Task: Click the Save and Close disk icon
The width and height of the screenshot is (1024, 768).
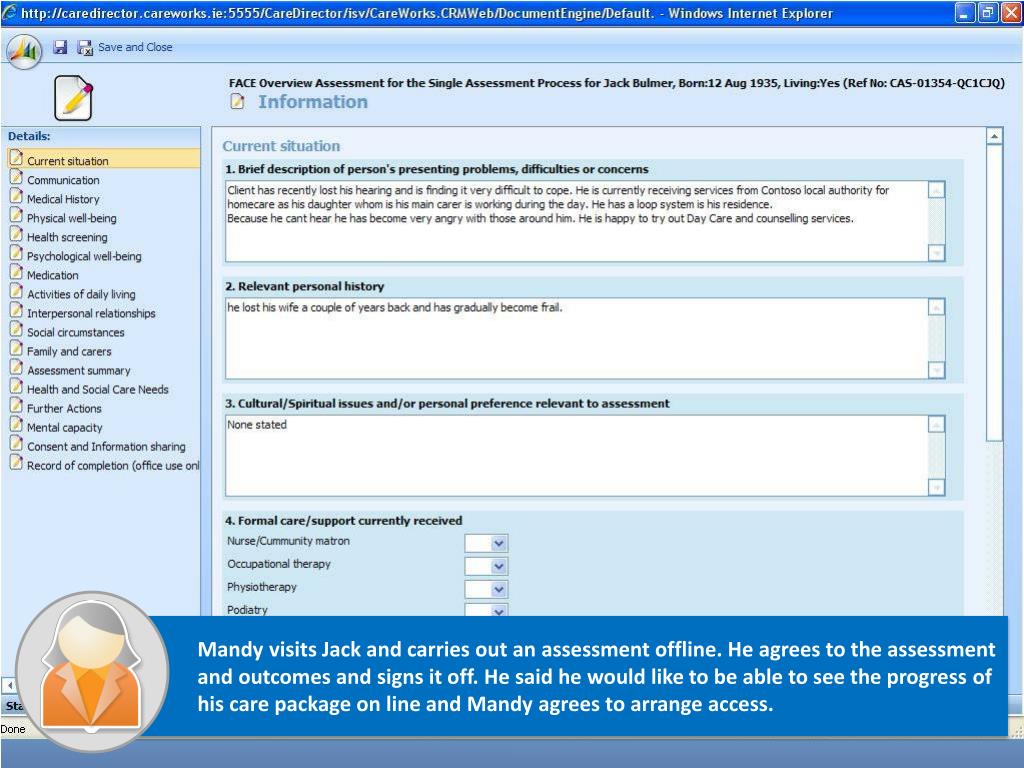Action: (85, 48)
